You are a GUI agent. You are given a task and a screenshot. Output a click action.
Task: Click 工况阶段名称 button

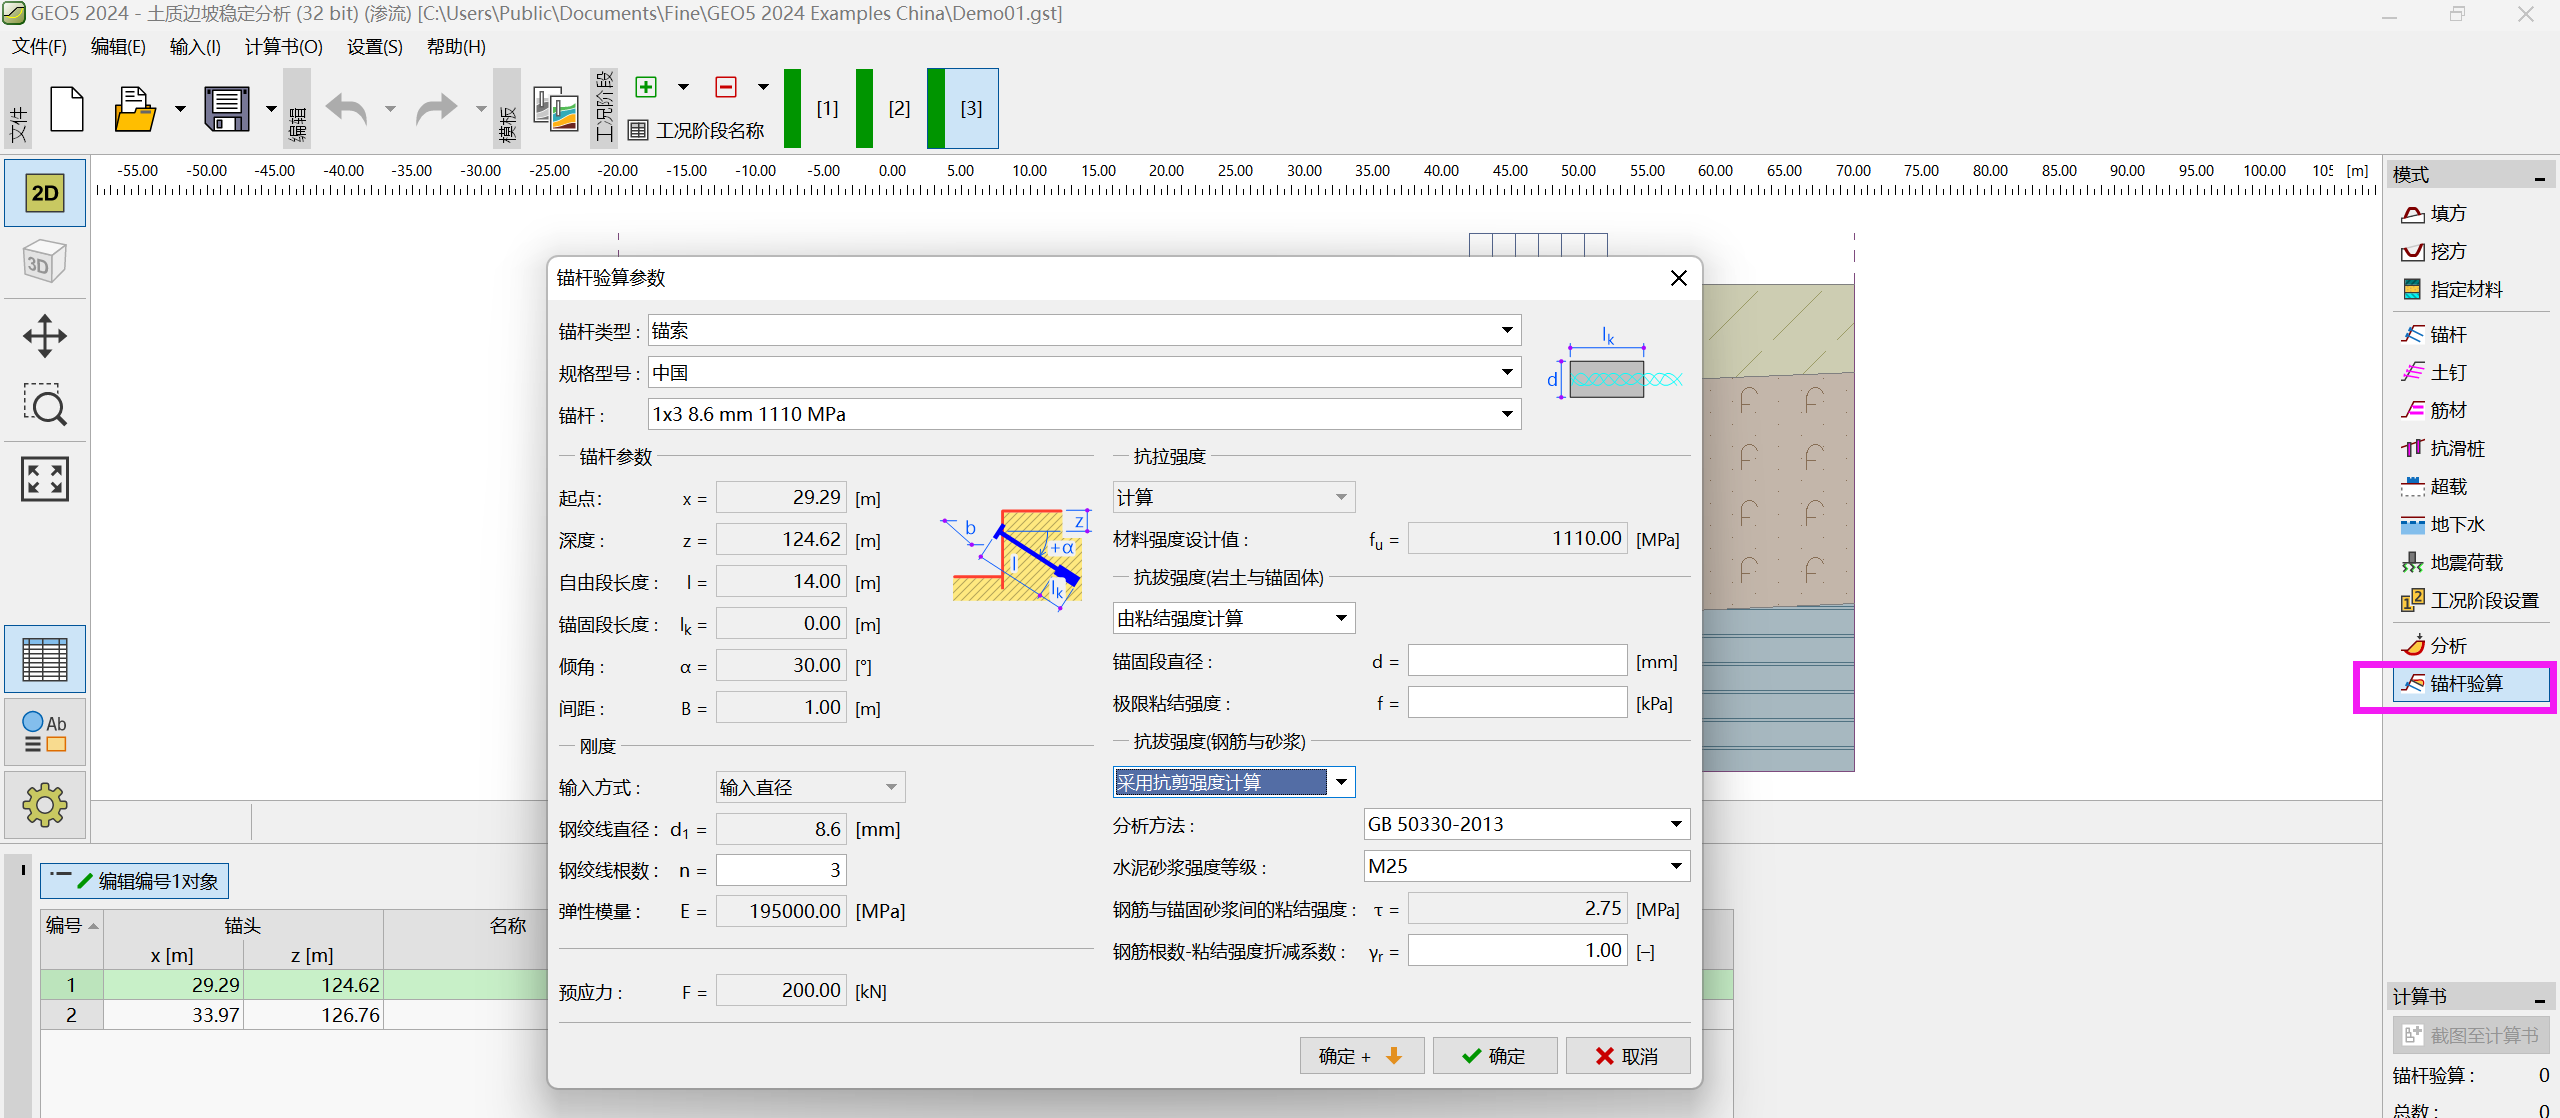pos(696,130)
